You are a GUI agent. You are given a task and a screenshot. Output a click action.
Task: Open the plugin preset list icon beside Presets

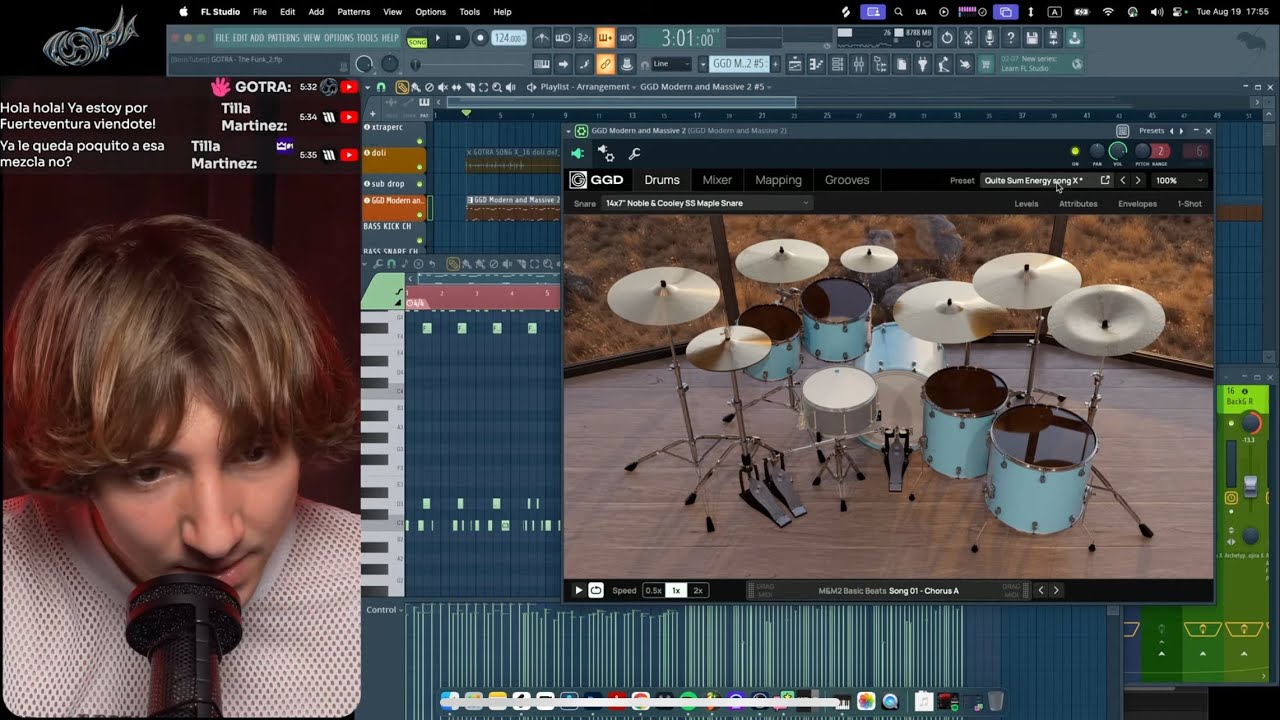tap(1122, 131)
